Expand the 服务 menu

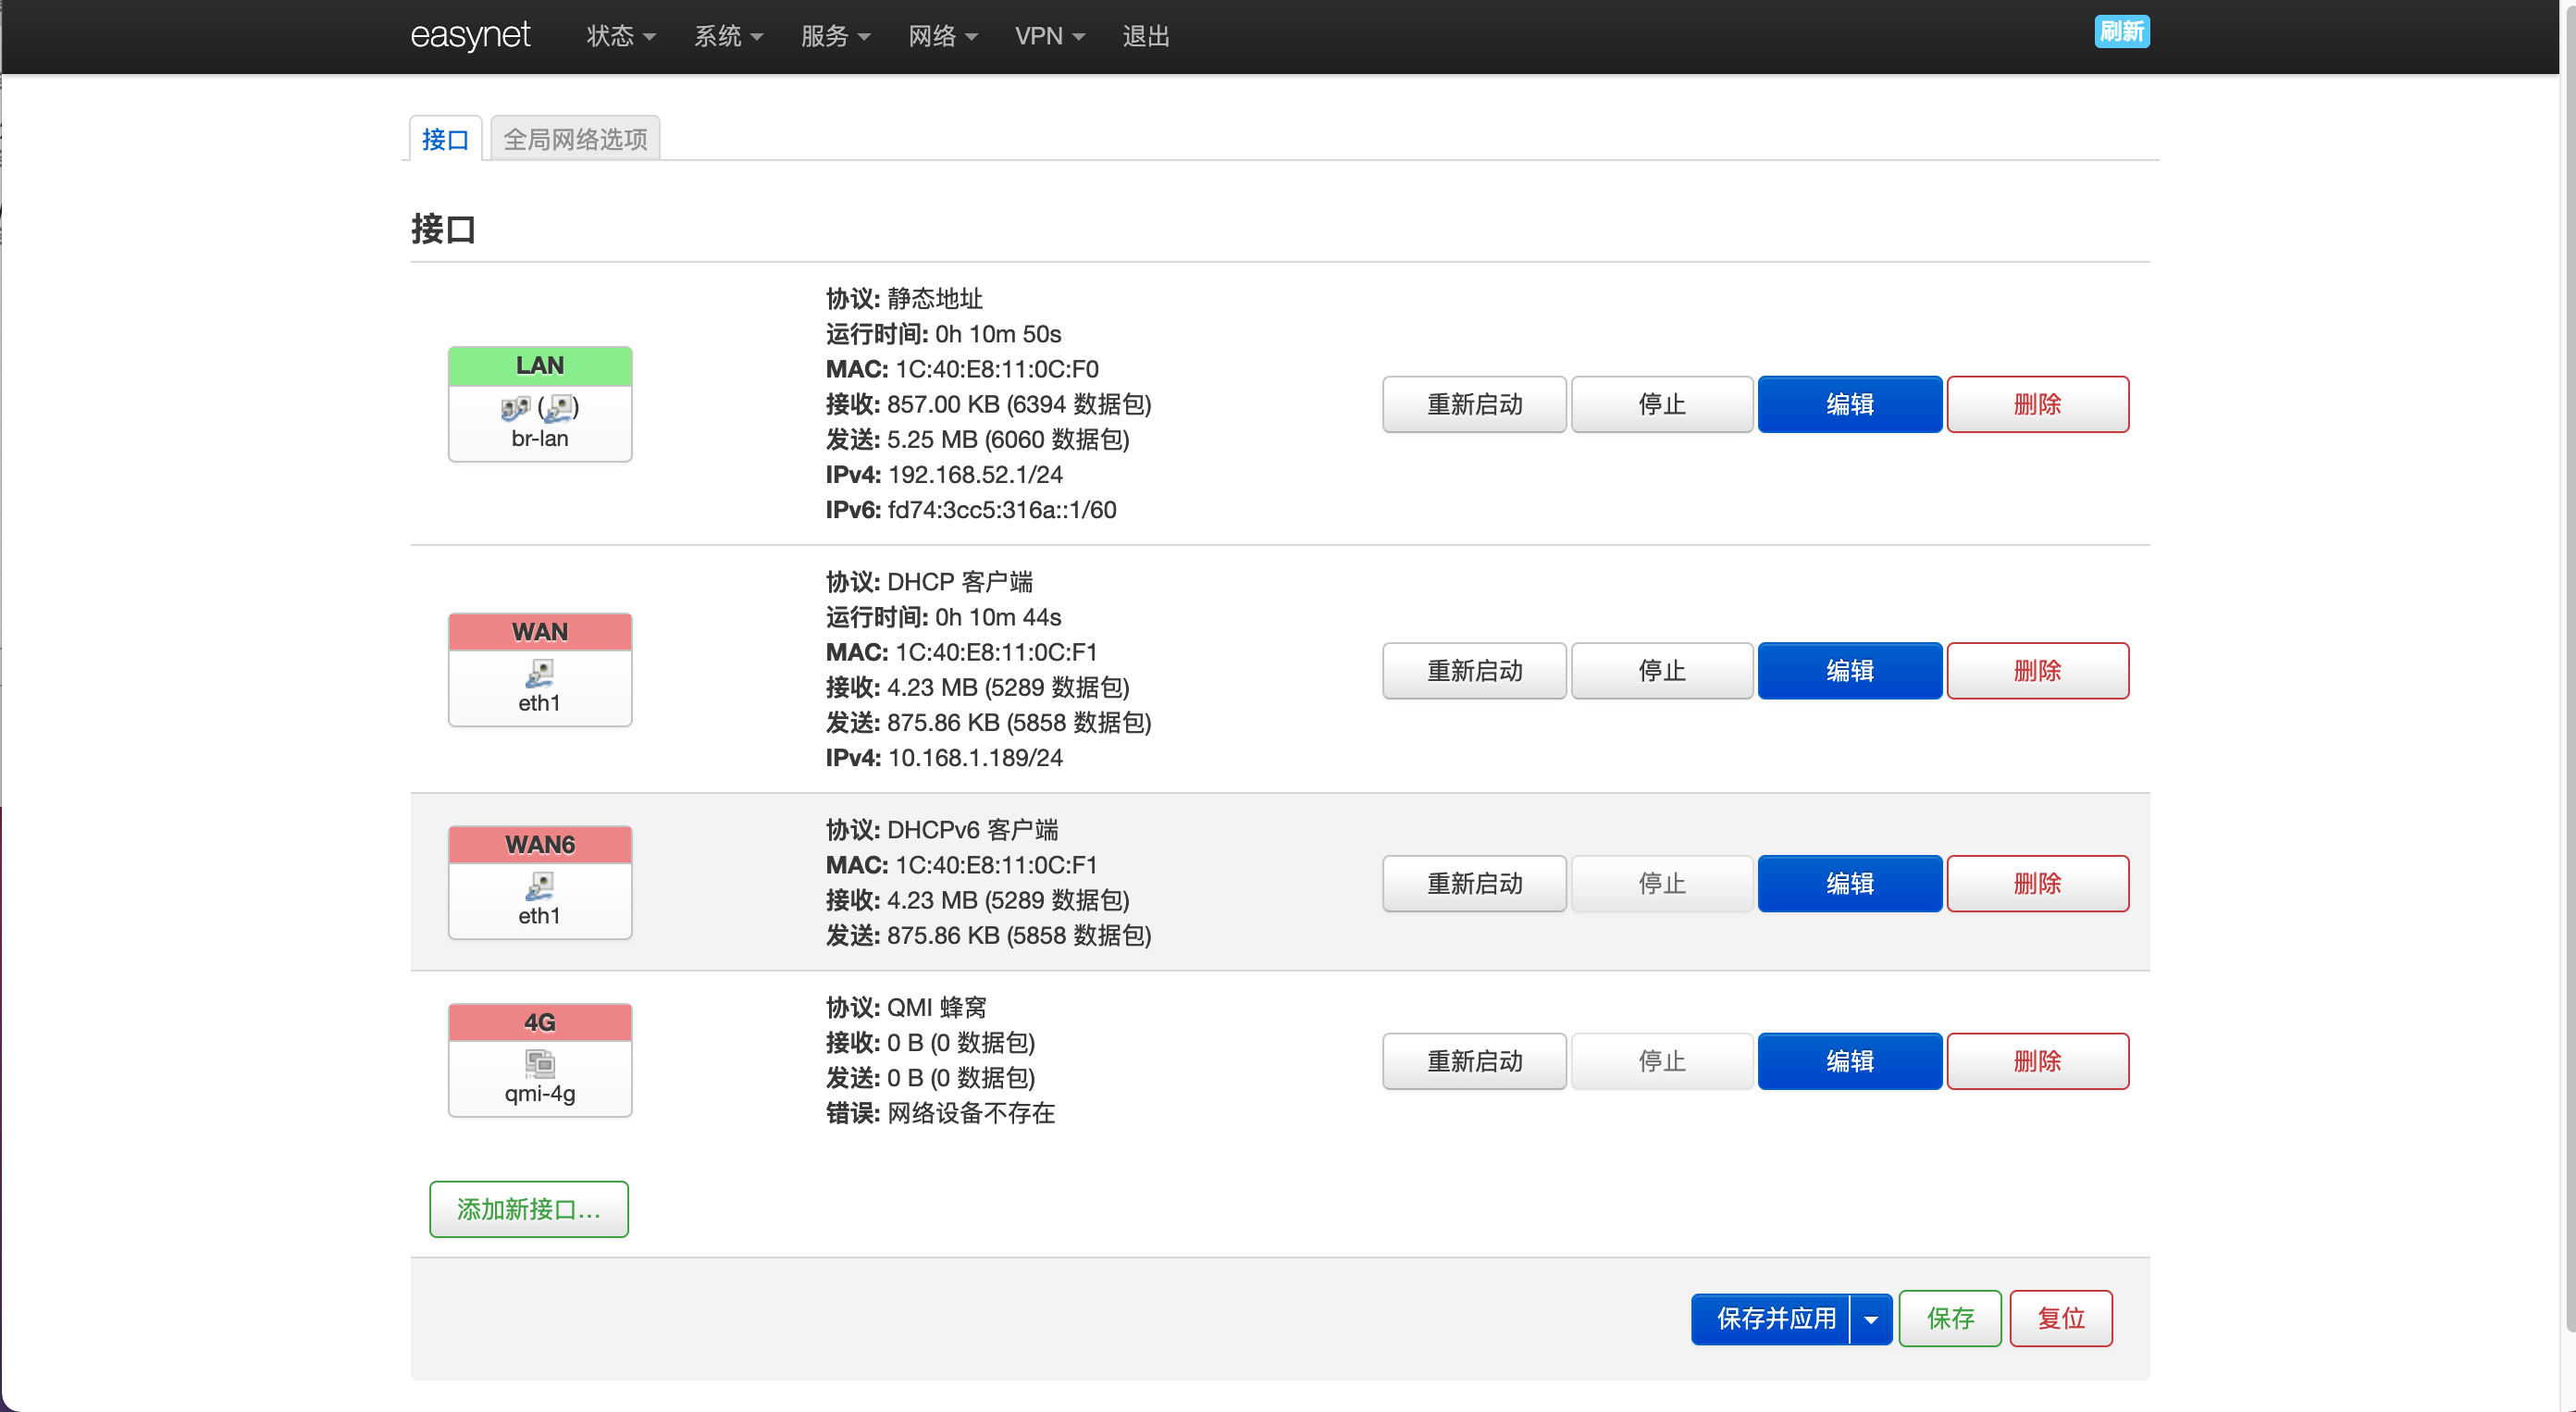[835, 36]
